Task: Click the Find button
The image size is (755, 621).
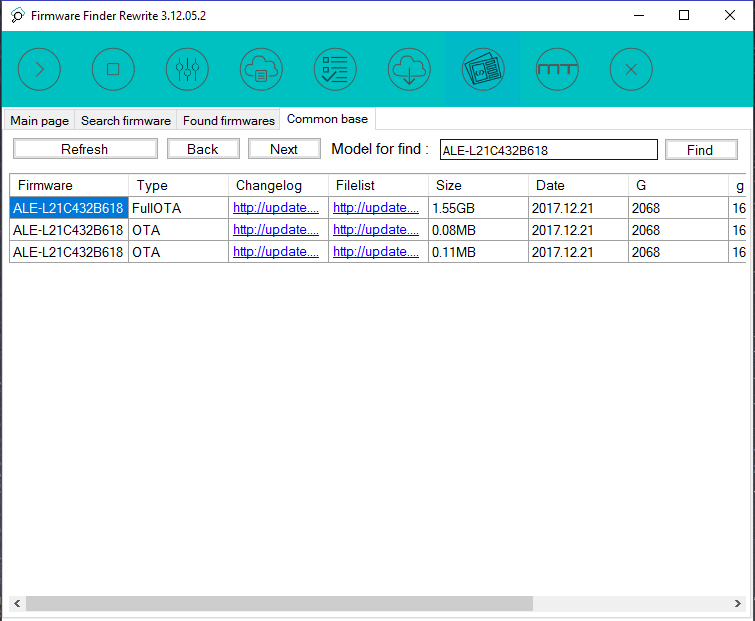Action: (701, 150)
